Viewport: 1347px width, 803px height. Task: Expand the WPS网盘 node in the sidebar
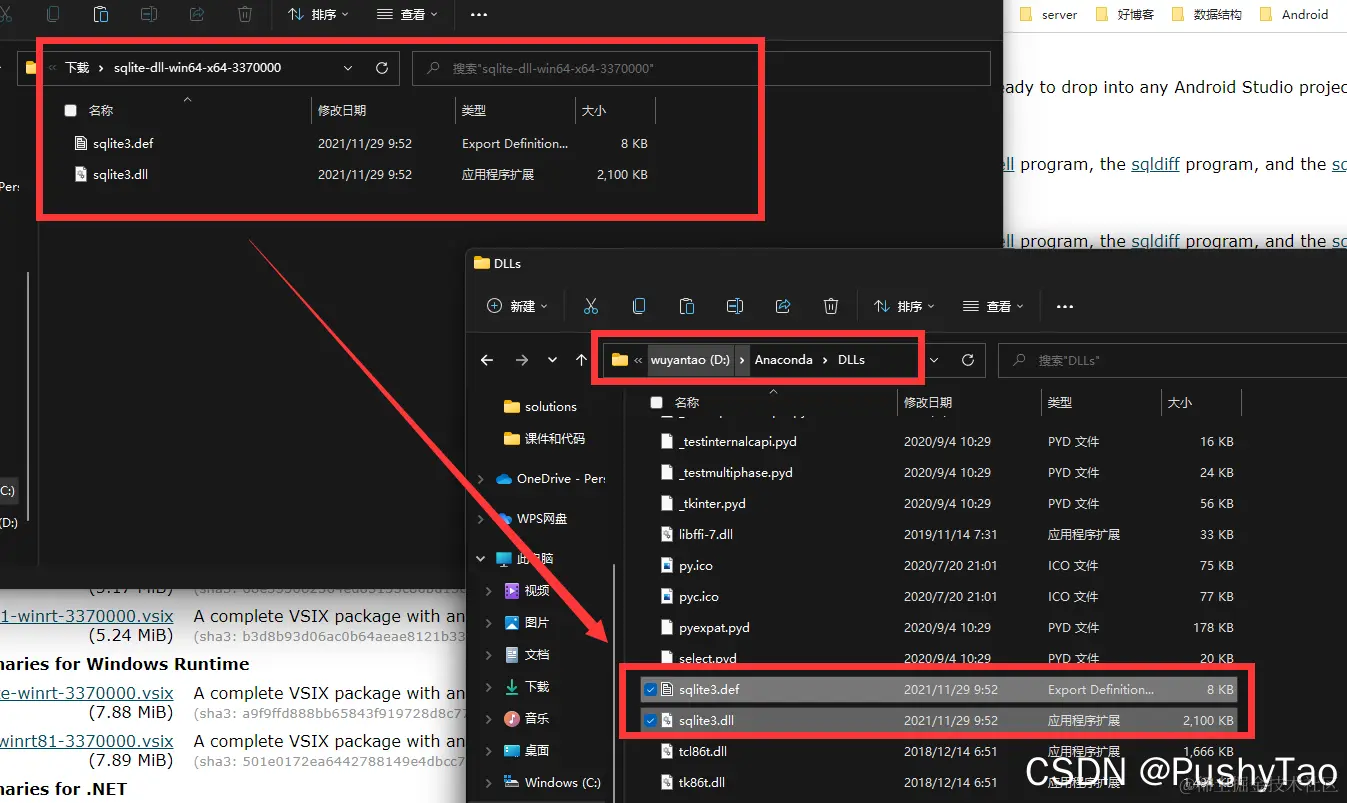[x=481, y=519]
